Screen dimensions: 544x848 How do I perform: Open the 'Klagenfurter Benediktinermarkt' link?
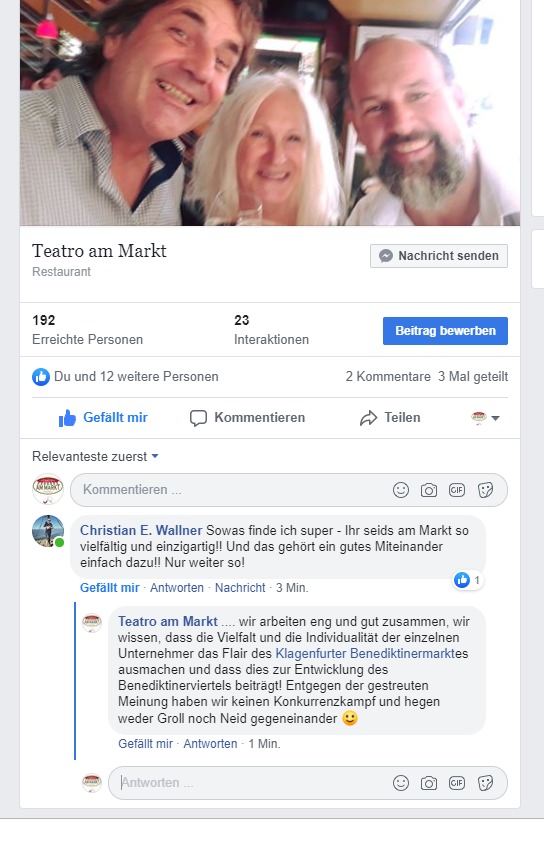click(x=365, y=653)
